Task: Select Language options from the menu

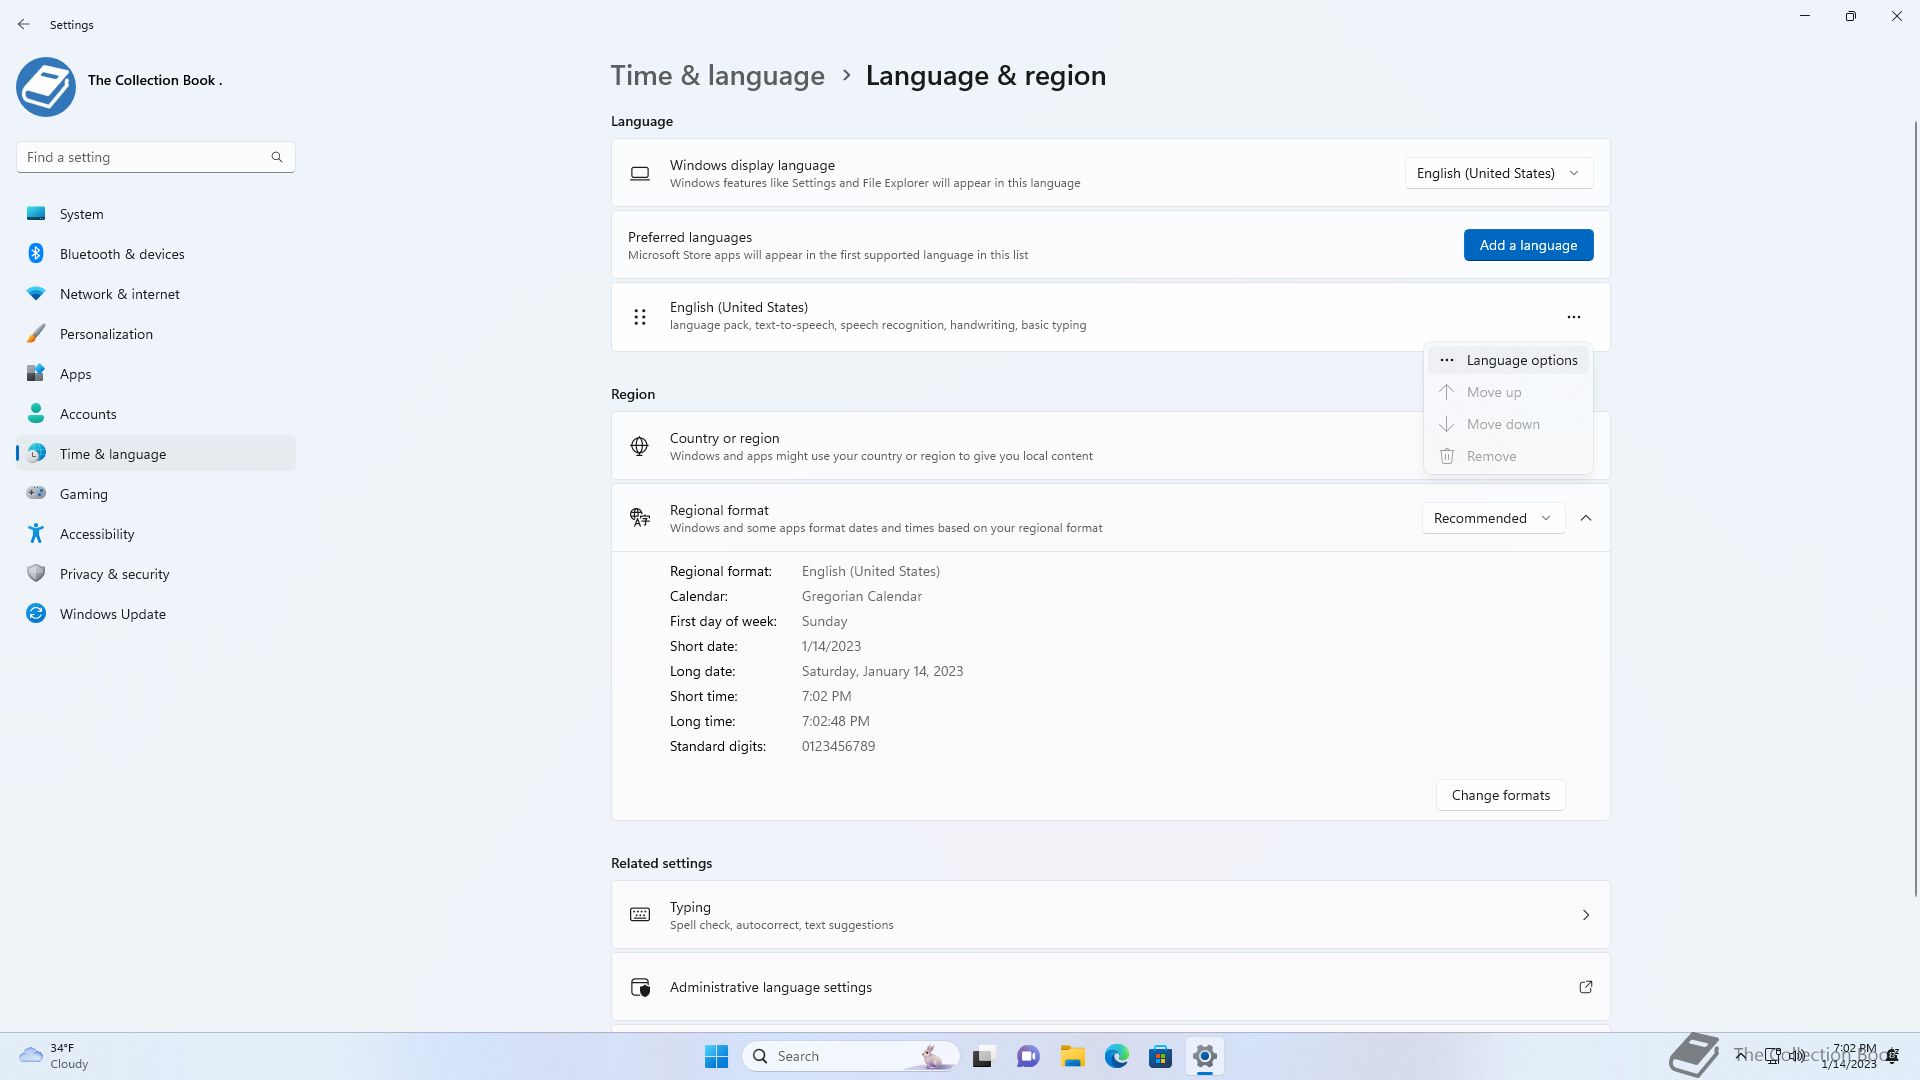Action: (1521, 360)
